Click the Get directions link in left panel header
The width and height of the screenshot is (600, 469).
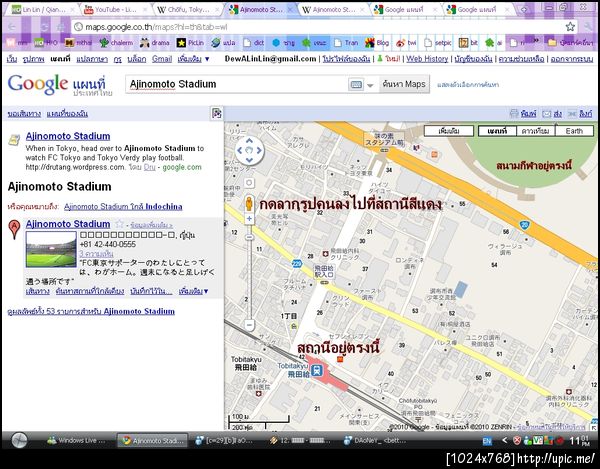point(24,114)
